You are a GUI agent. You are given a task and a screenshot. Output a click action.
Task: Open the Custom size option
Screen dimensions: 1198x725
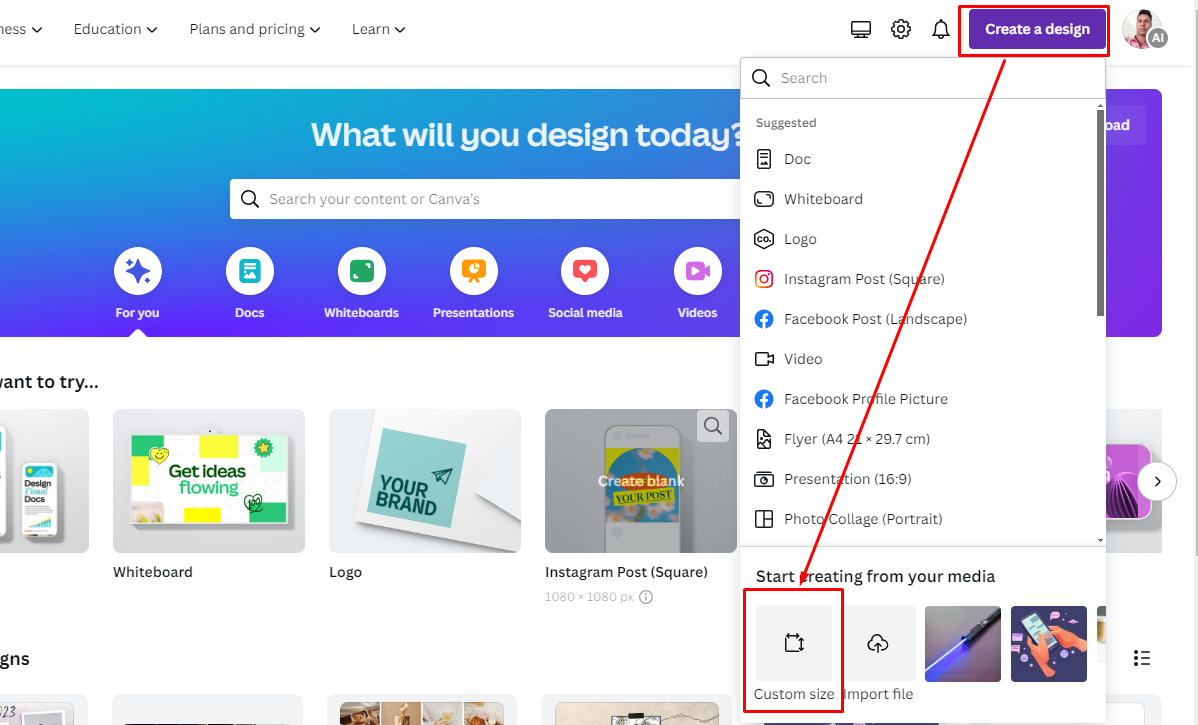coord(793,644)
